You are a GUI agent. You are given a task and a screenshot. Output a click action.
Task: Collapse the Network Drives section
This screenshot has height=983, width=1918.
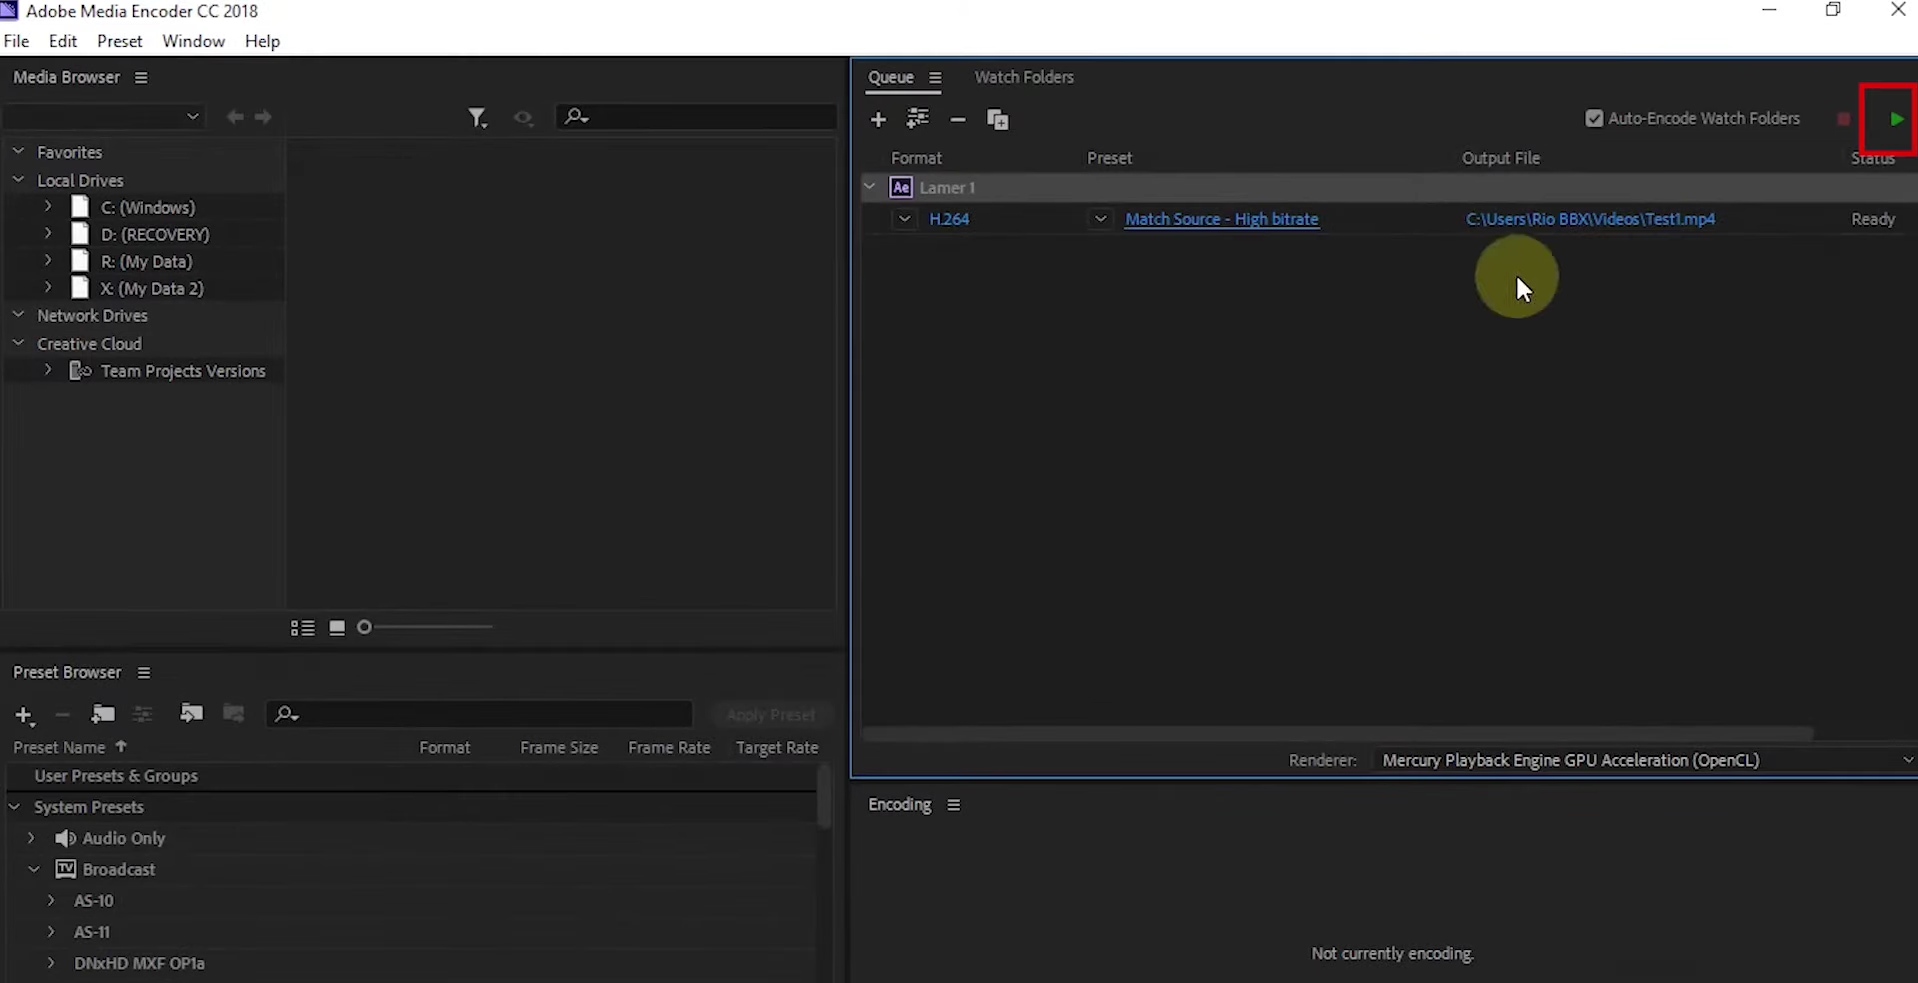[18, 314]
